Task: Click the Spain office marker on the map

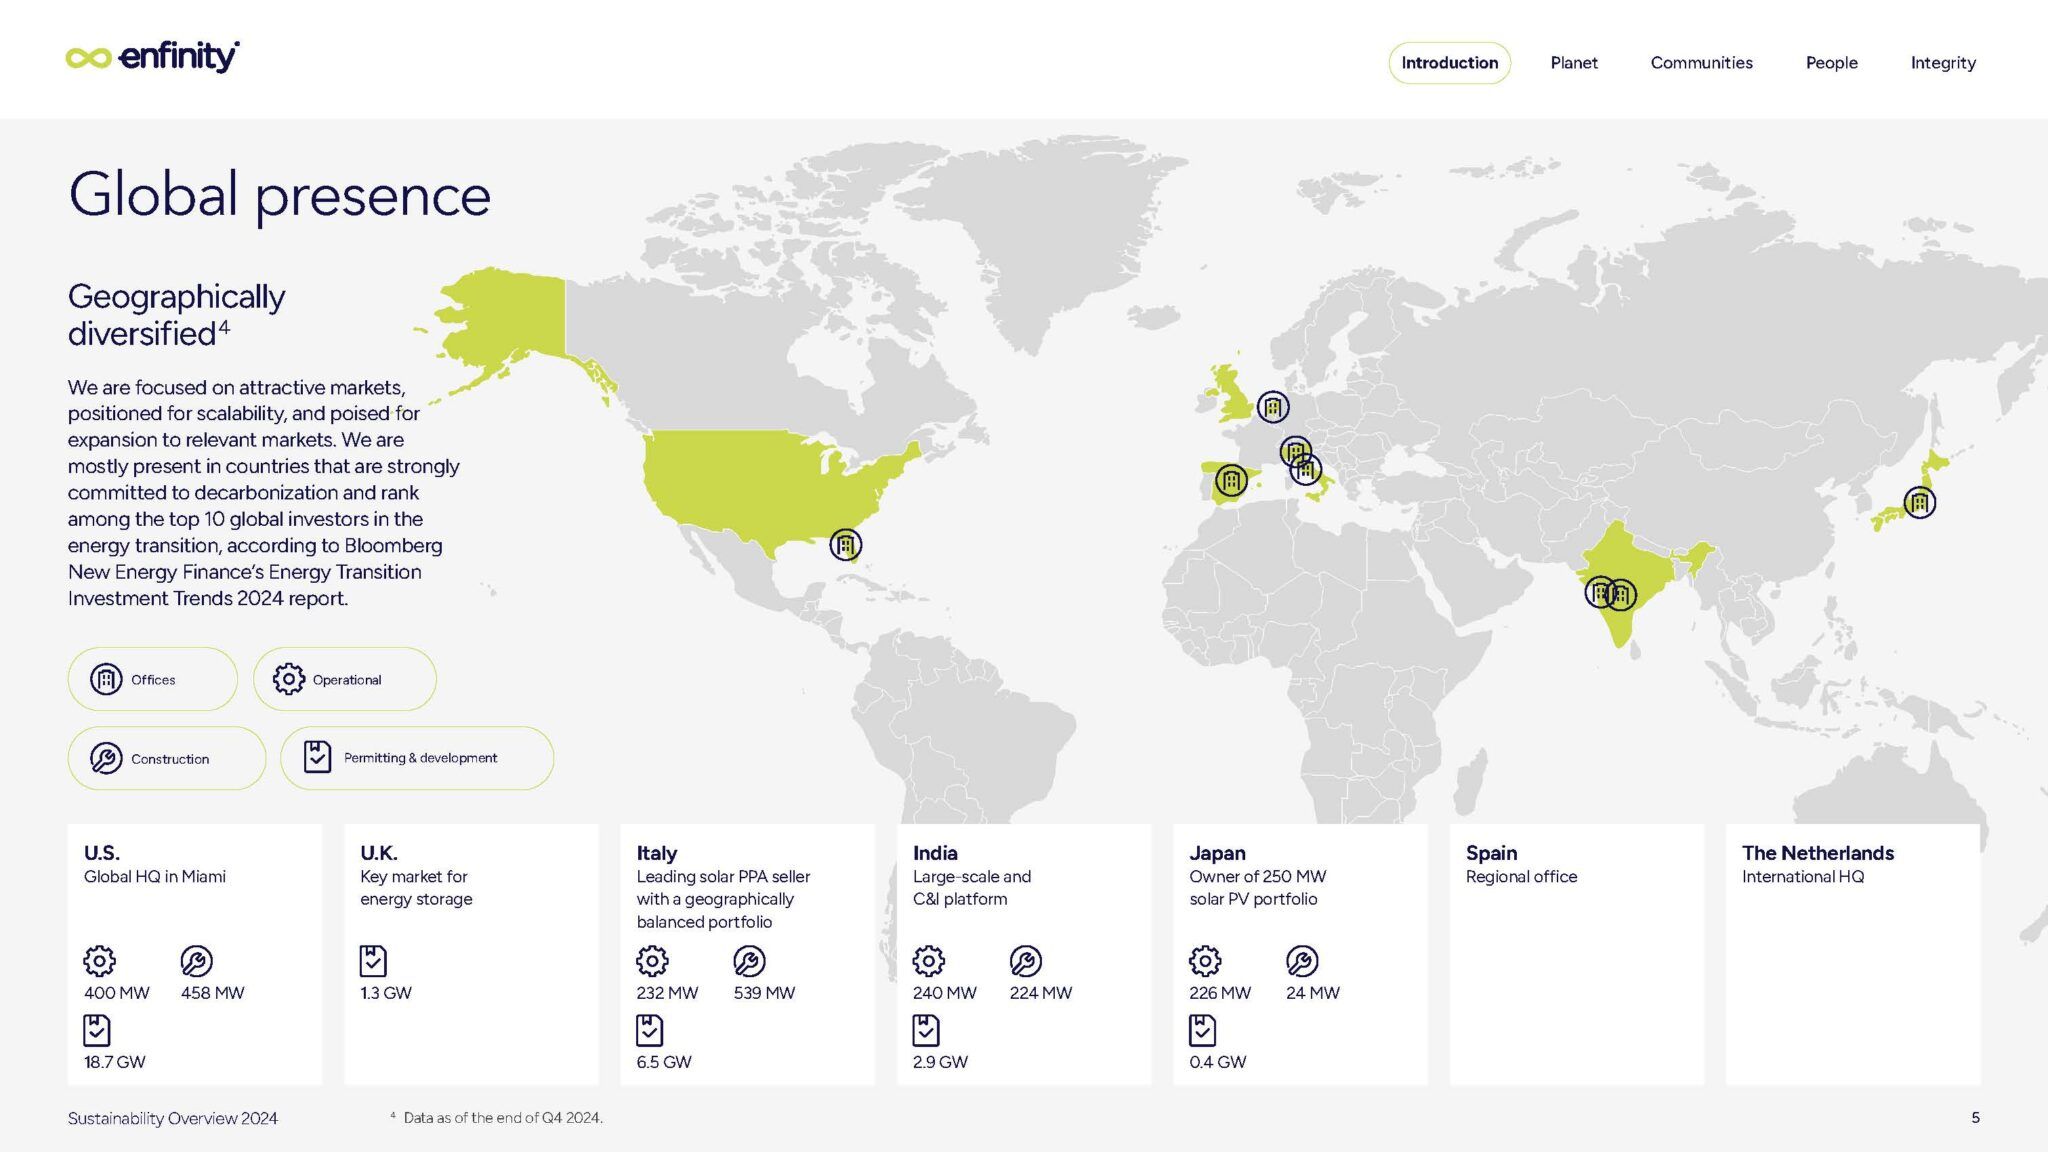Action: [x=1231, y=481]
